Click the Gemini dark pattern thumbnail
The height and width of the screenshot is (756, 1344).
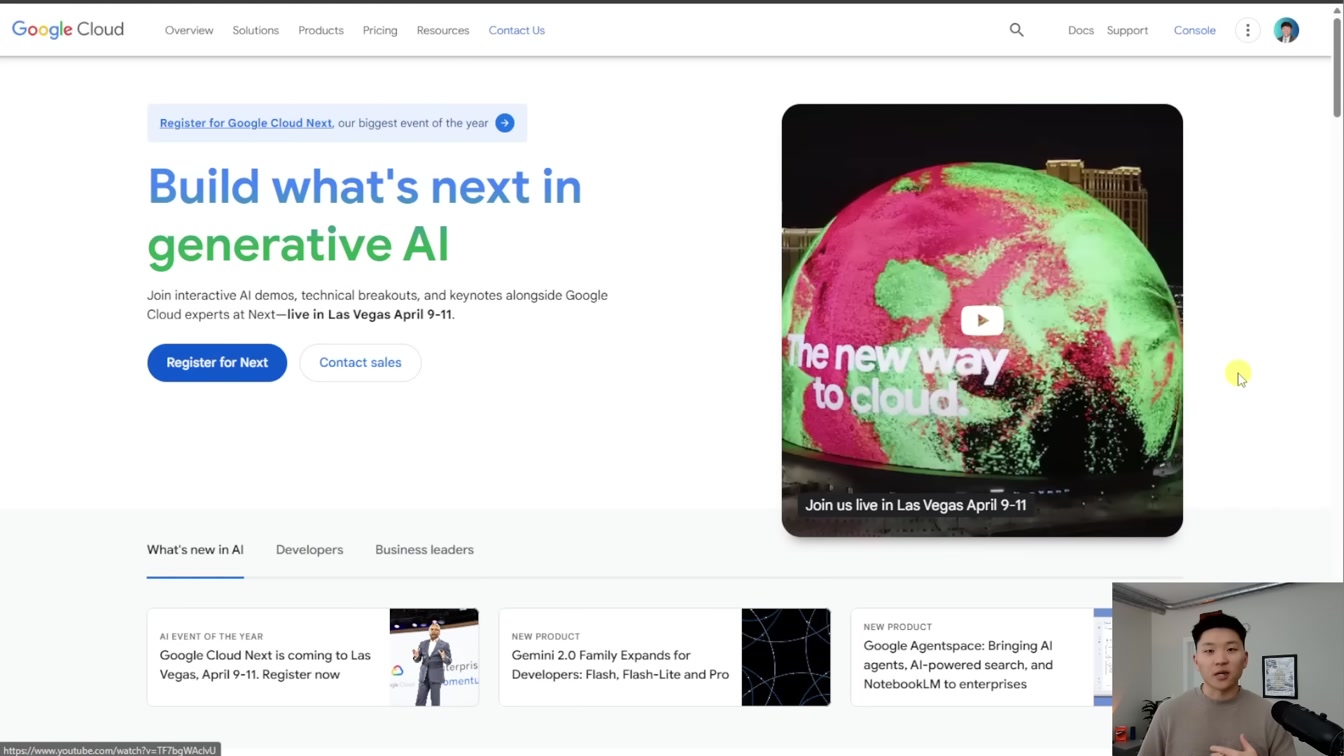coord(786,657)
